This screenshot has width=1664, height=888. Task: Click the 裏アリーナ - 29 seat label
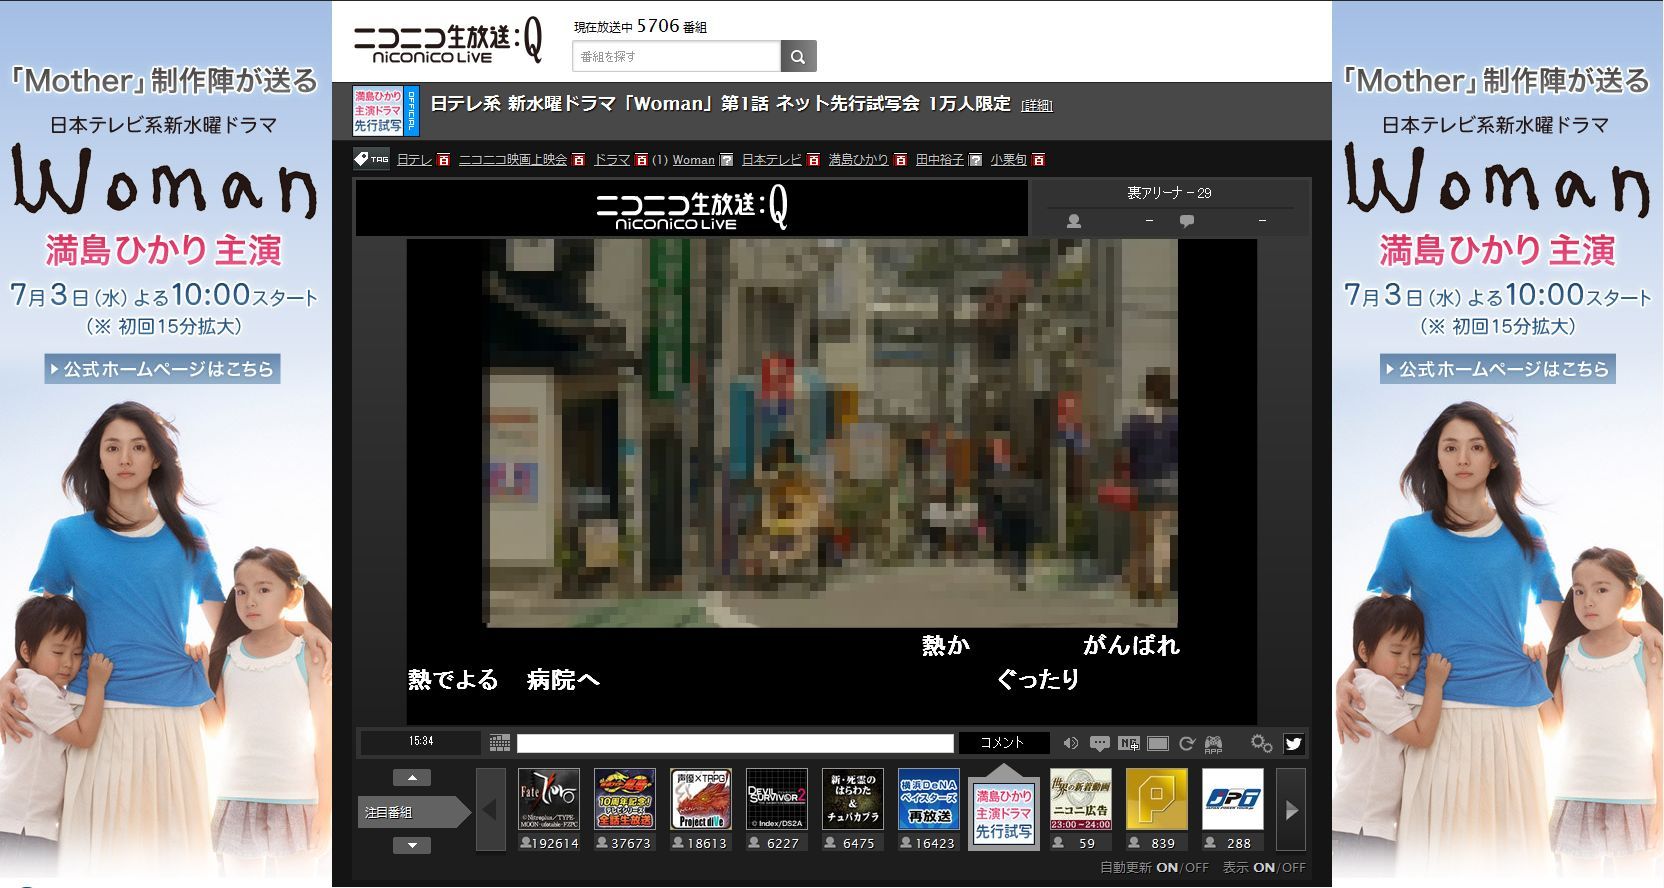click(x=1169, y=193)
